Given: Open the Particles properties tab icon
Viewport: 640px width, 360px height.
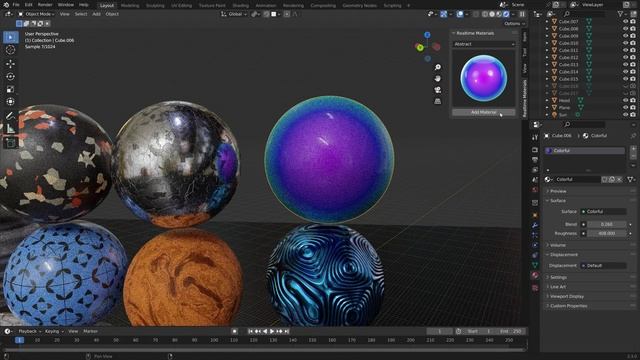Looking at the screenshot, I should click(x=535, y=235).
